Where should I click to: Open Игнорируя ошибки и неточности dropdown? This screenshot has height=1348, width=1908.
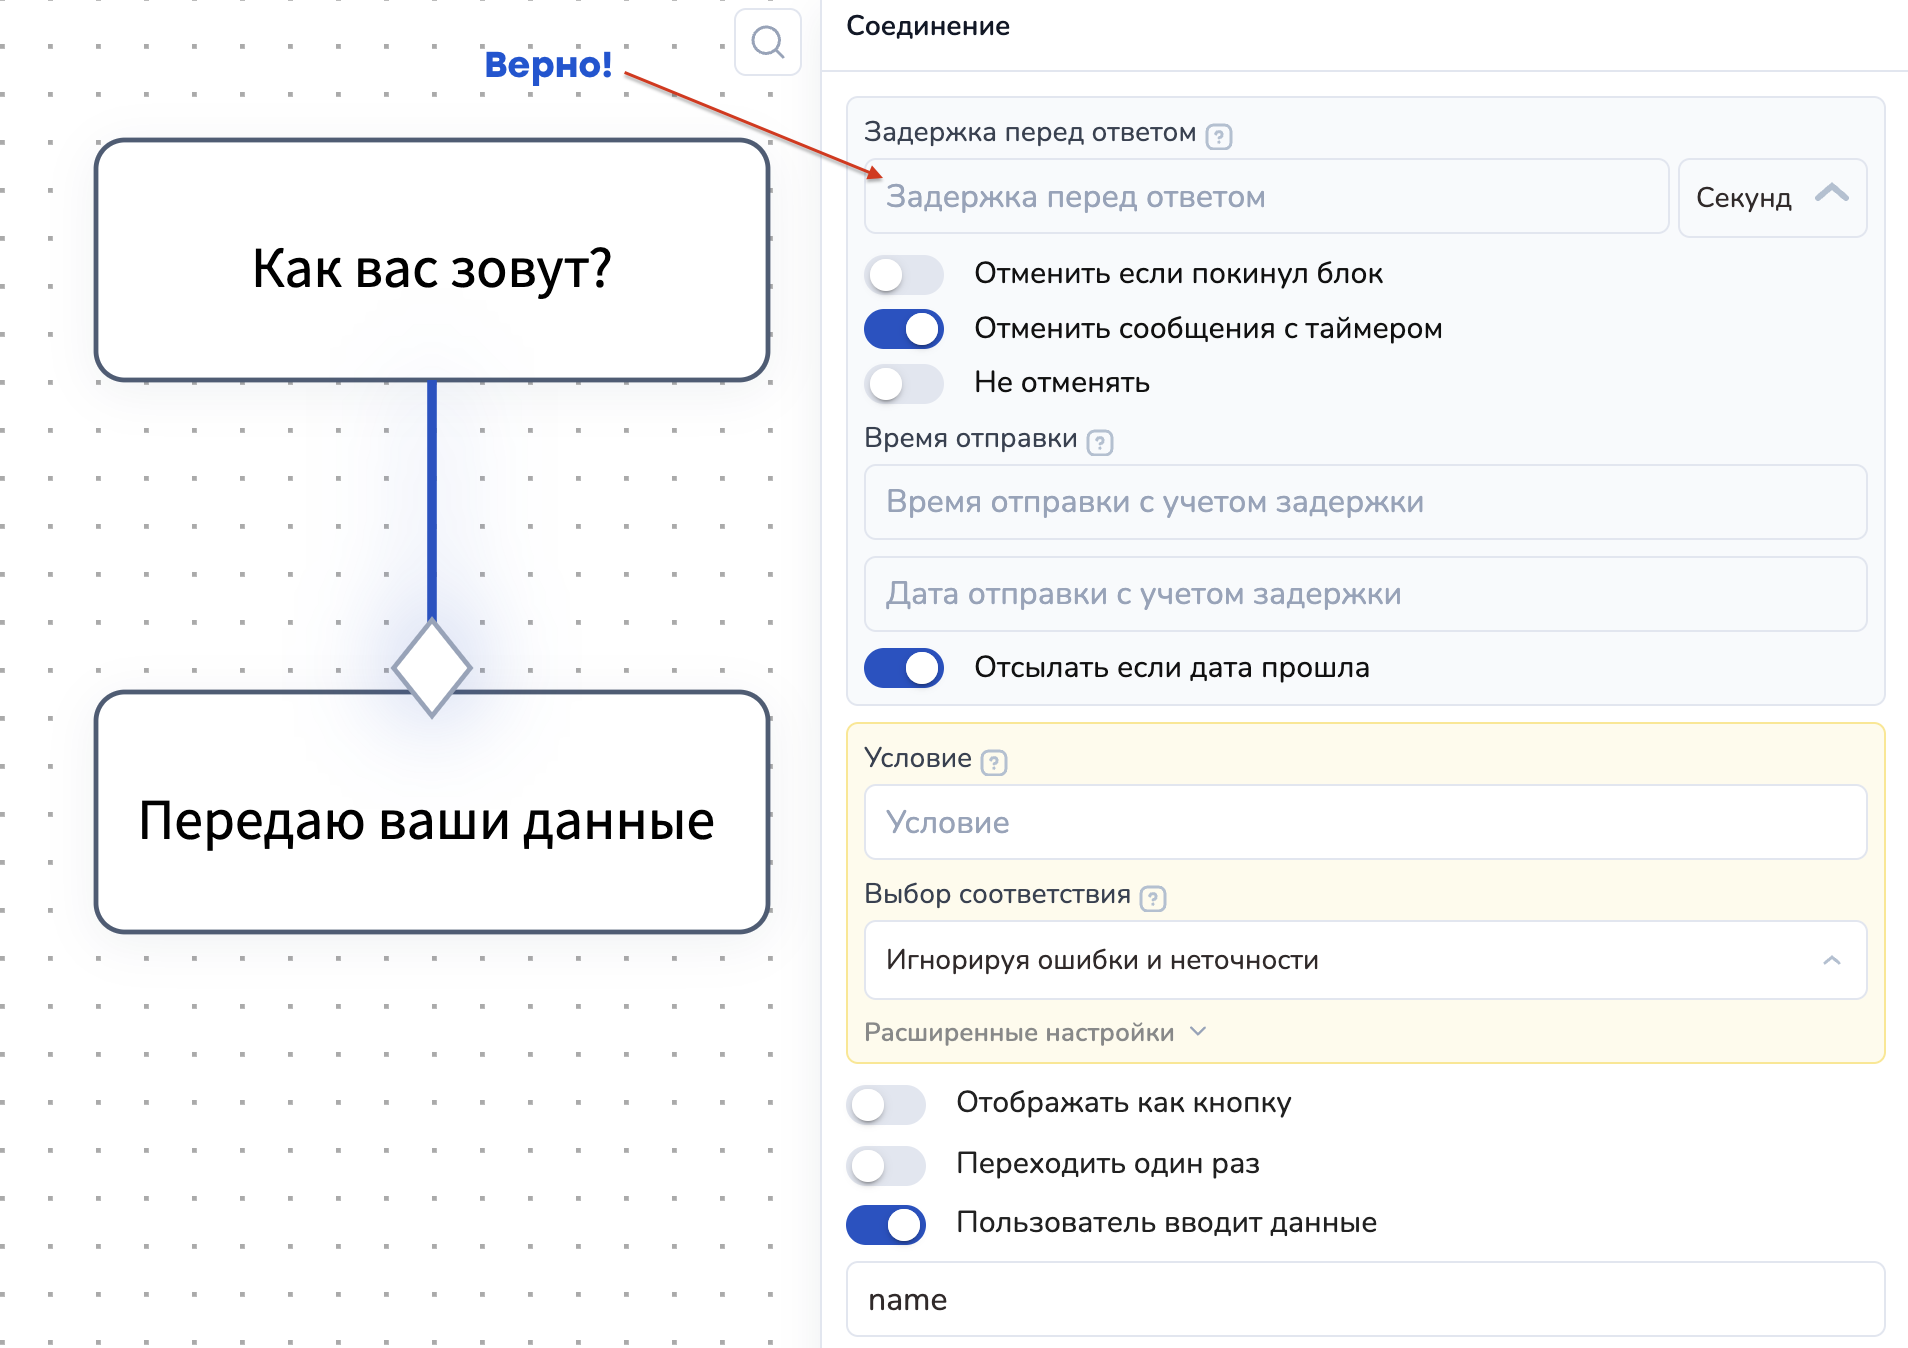(1364, 960)
